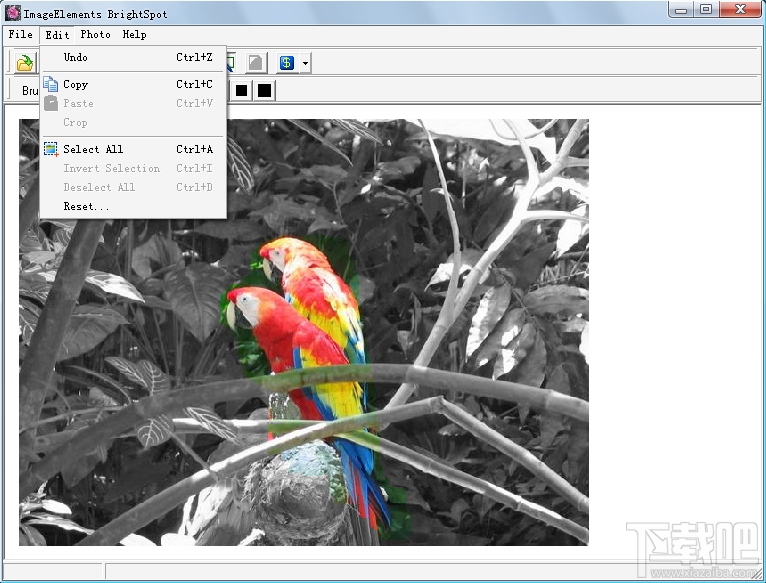
Task: Open the Photo menu
Action: point(95,34)
